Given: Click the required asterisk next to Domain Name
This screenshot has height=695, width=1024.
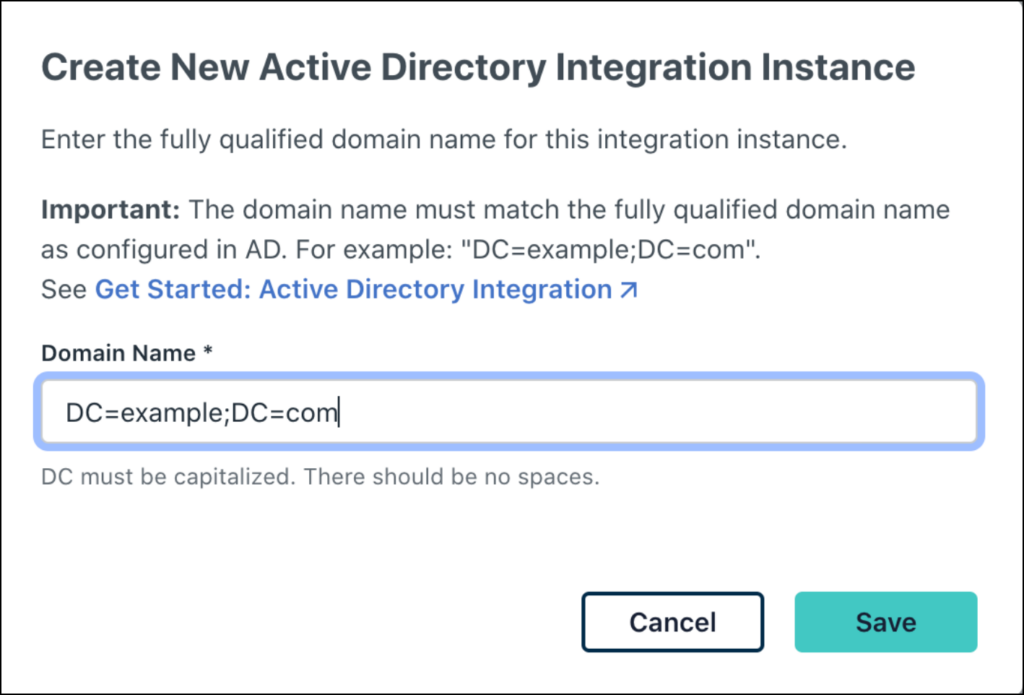Looking at the screenshot, I should [206, 352].
